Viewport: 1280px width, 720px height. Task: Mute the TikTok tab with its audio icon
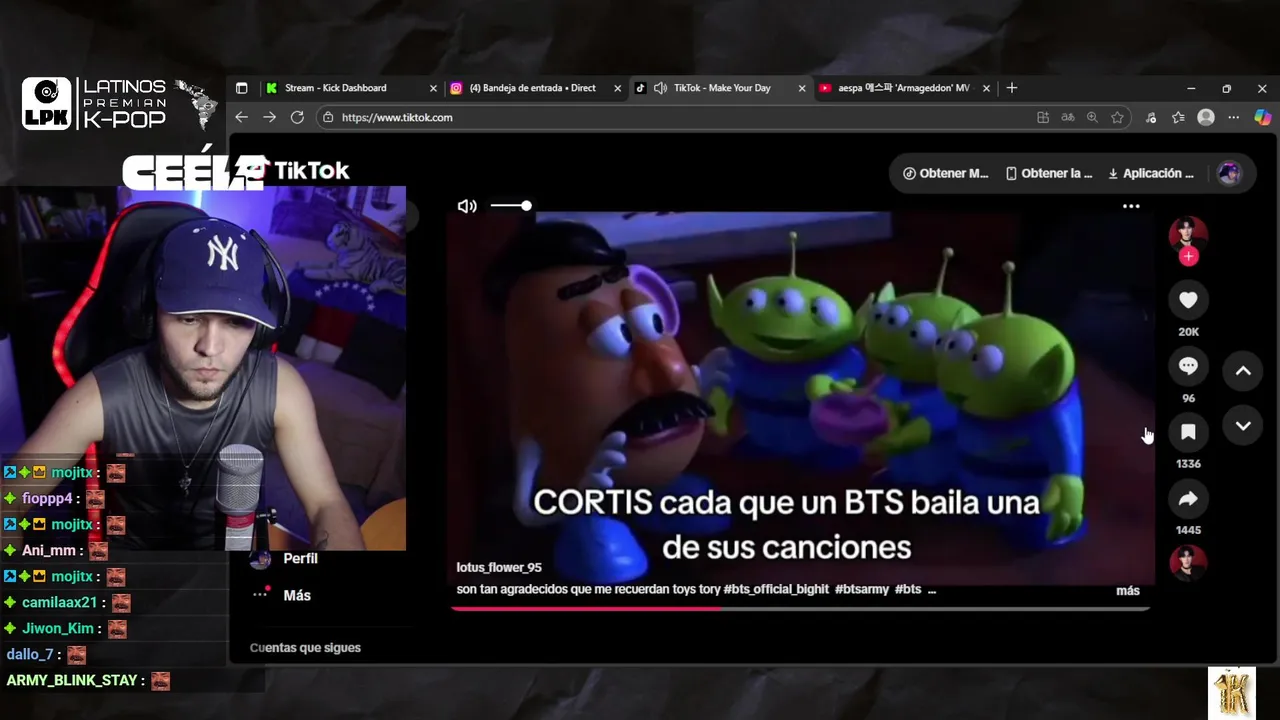pos(660,88)
